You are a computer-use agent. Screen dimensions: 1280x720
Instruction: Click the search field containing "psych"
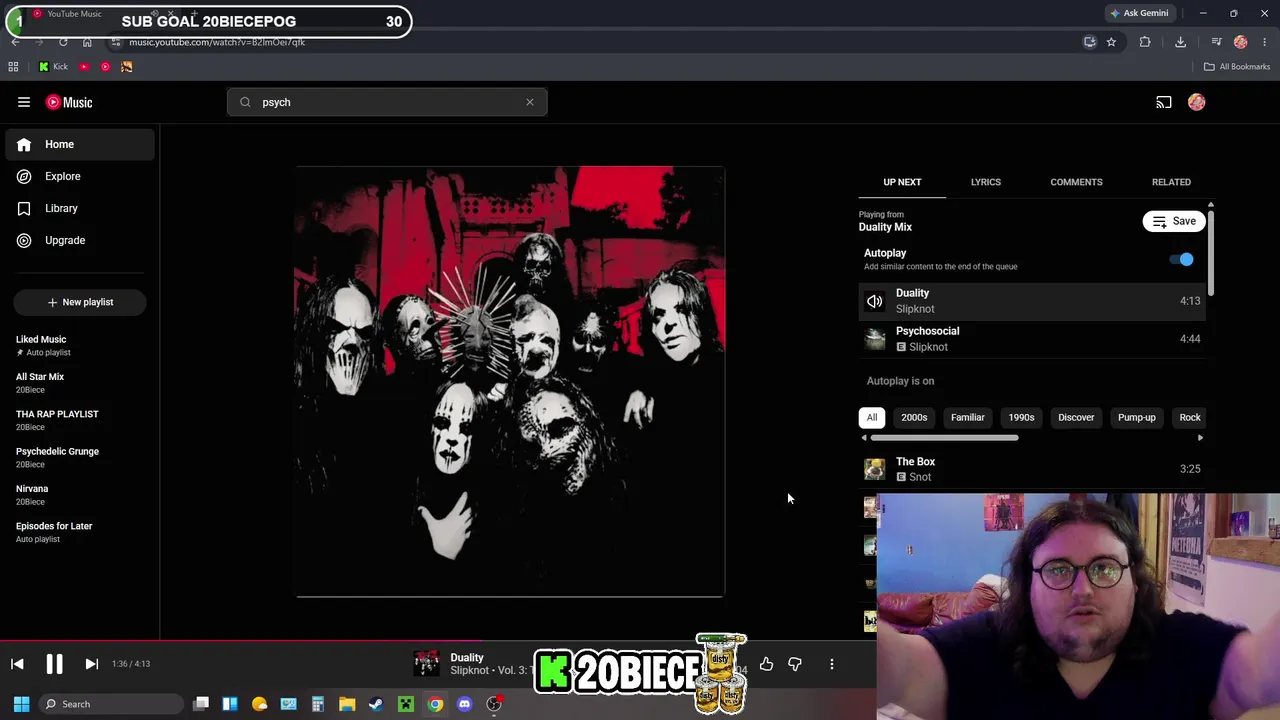pos(387,102)
